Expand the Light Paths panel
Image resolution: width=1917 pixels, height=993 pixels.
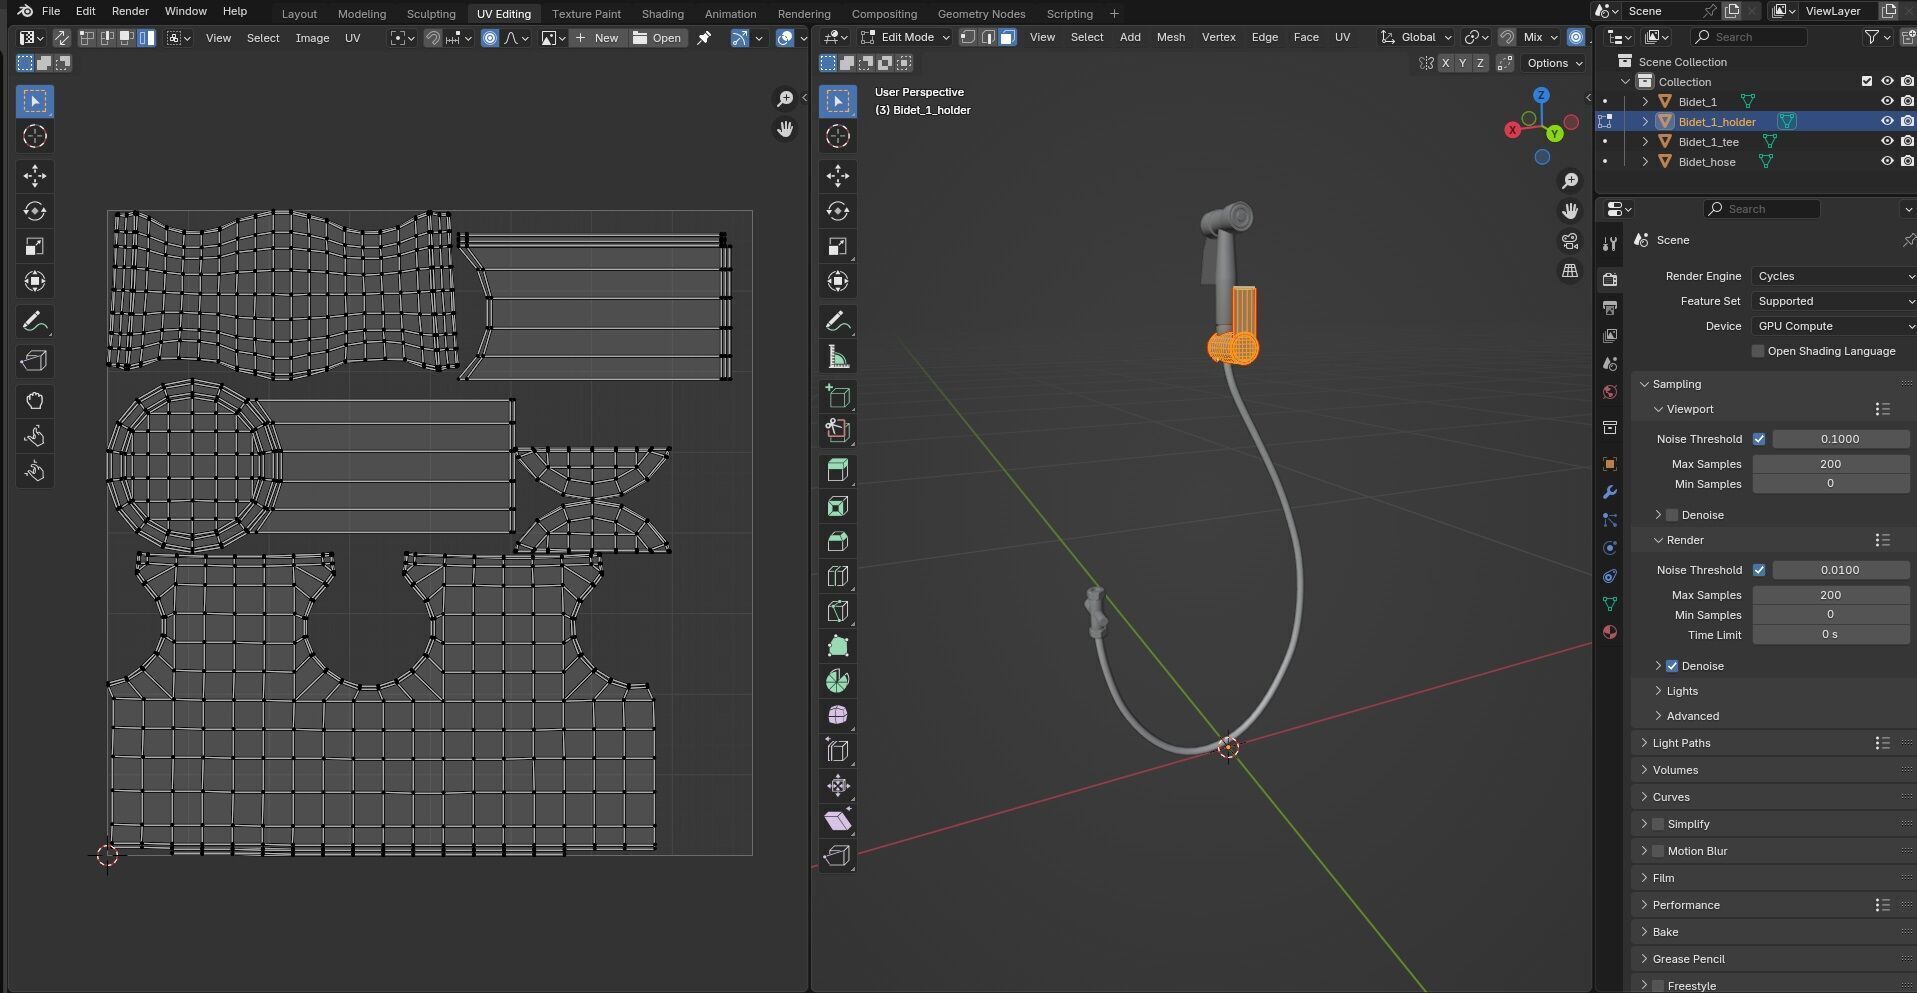click(x=1681, y=743)
